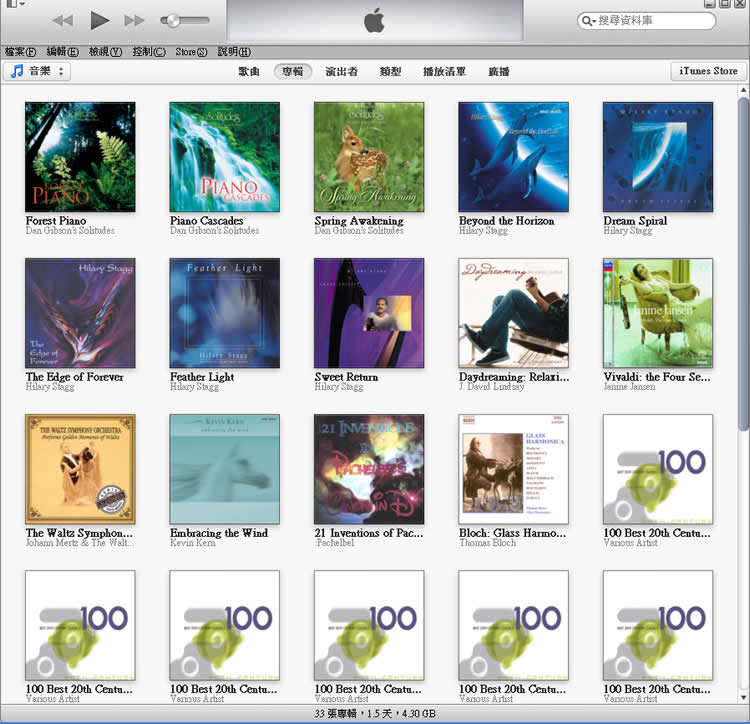Switch to the 演出者 tab
This screenshot has height=724, width=750.
pyautogui.click(x=342, y=72)
